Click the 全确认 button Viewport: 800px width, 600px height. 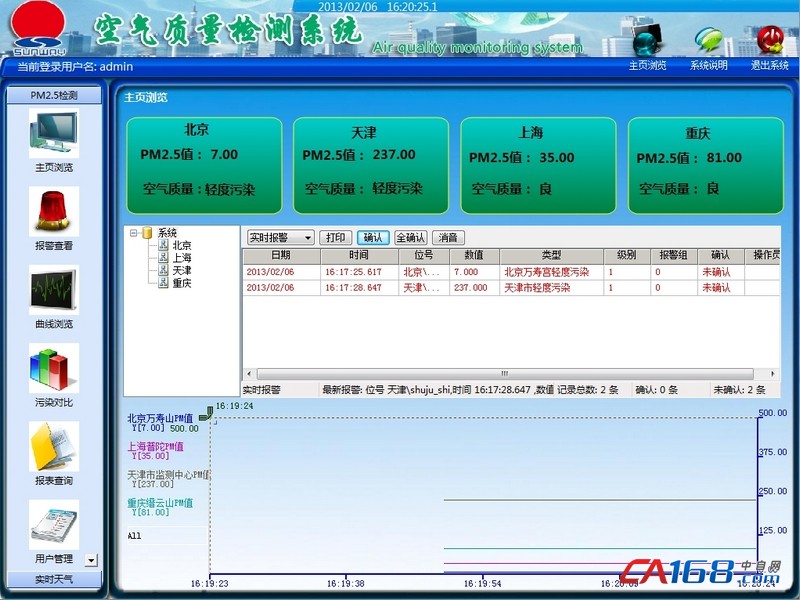[x=411, y=238]
